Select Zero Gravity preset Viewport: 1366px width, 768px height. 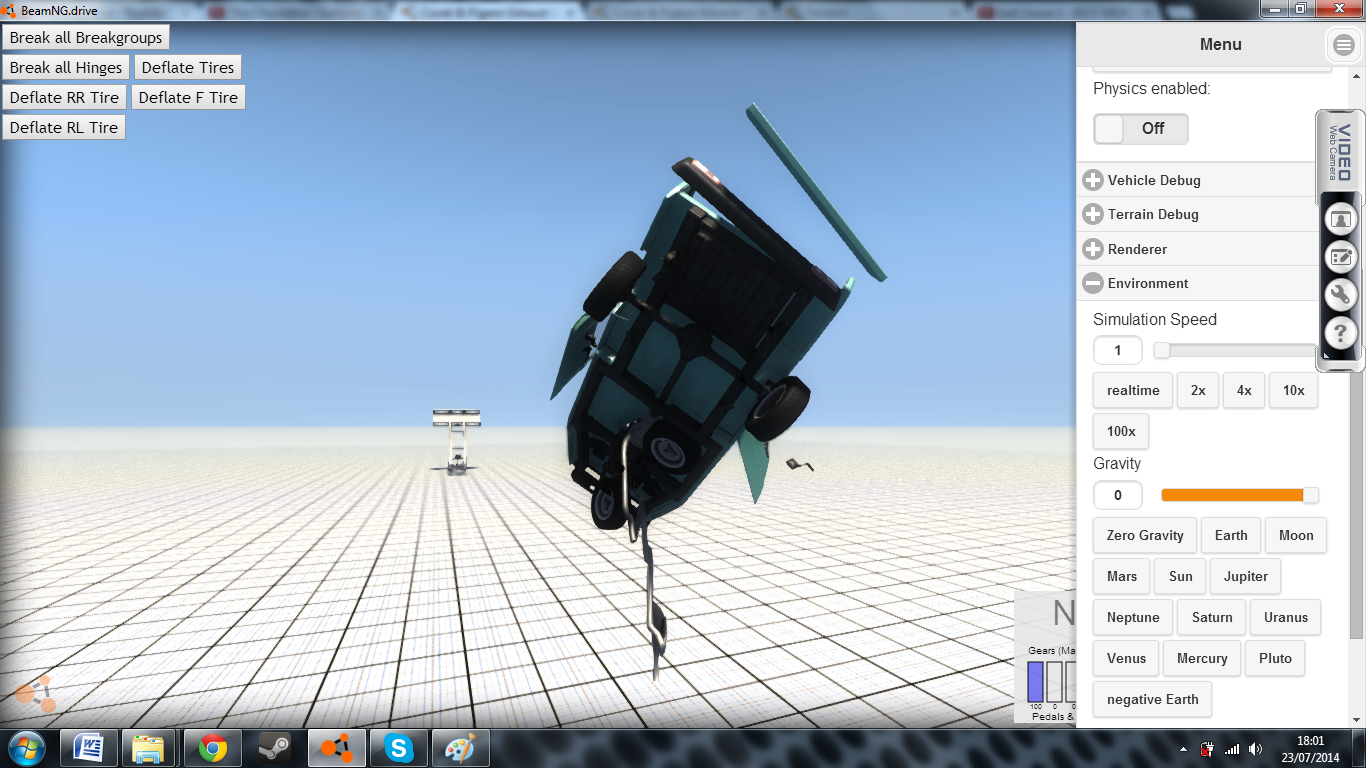[x=1145, y=535]
